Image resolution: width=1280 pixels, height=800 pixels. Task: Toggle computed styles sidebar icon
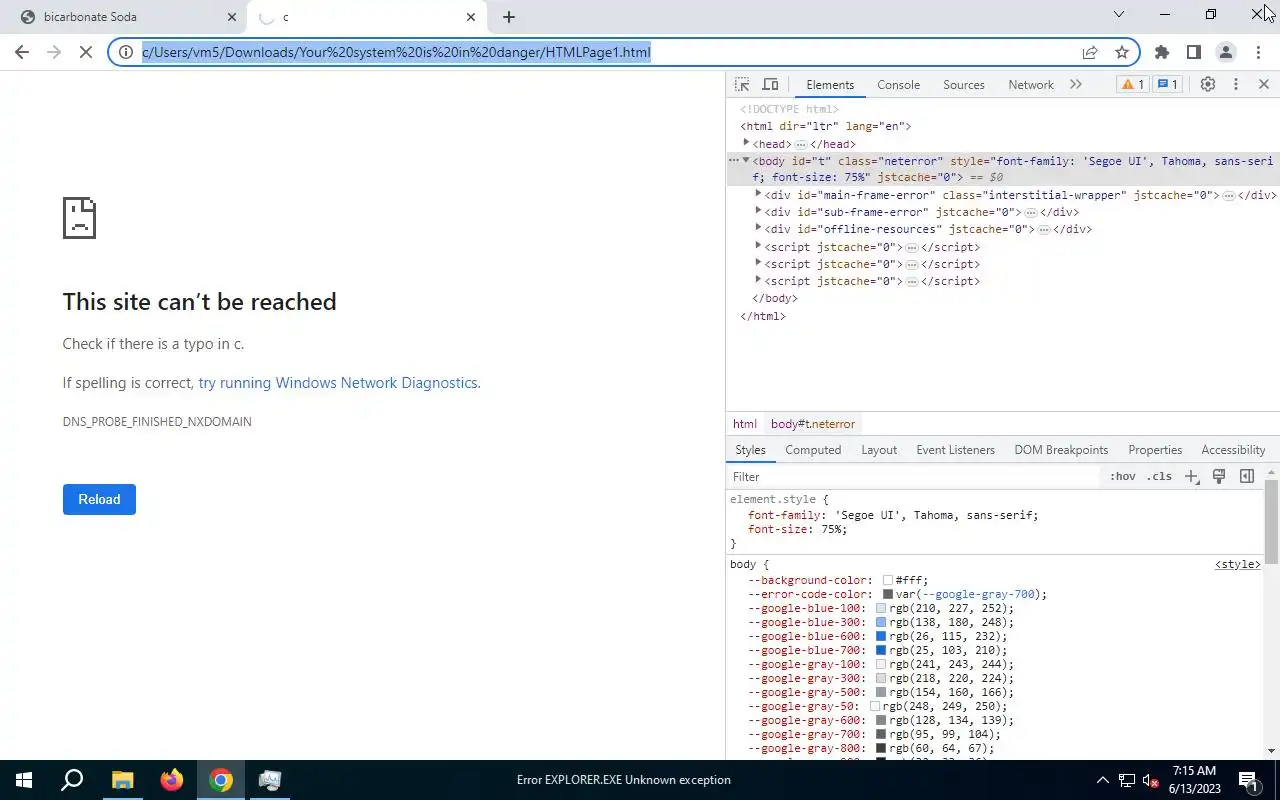1247,476
